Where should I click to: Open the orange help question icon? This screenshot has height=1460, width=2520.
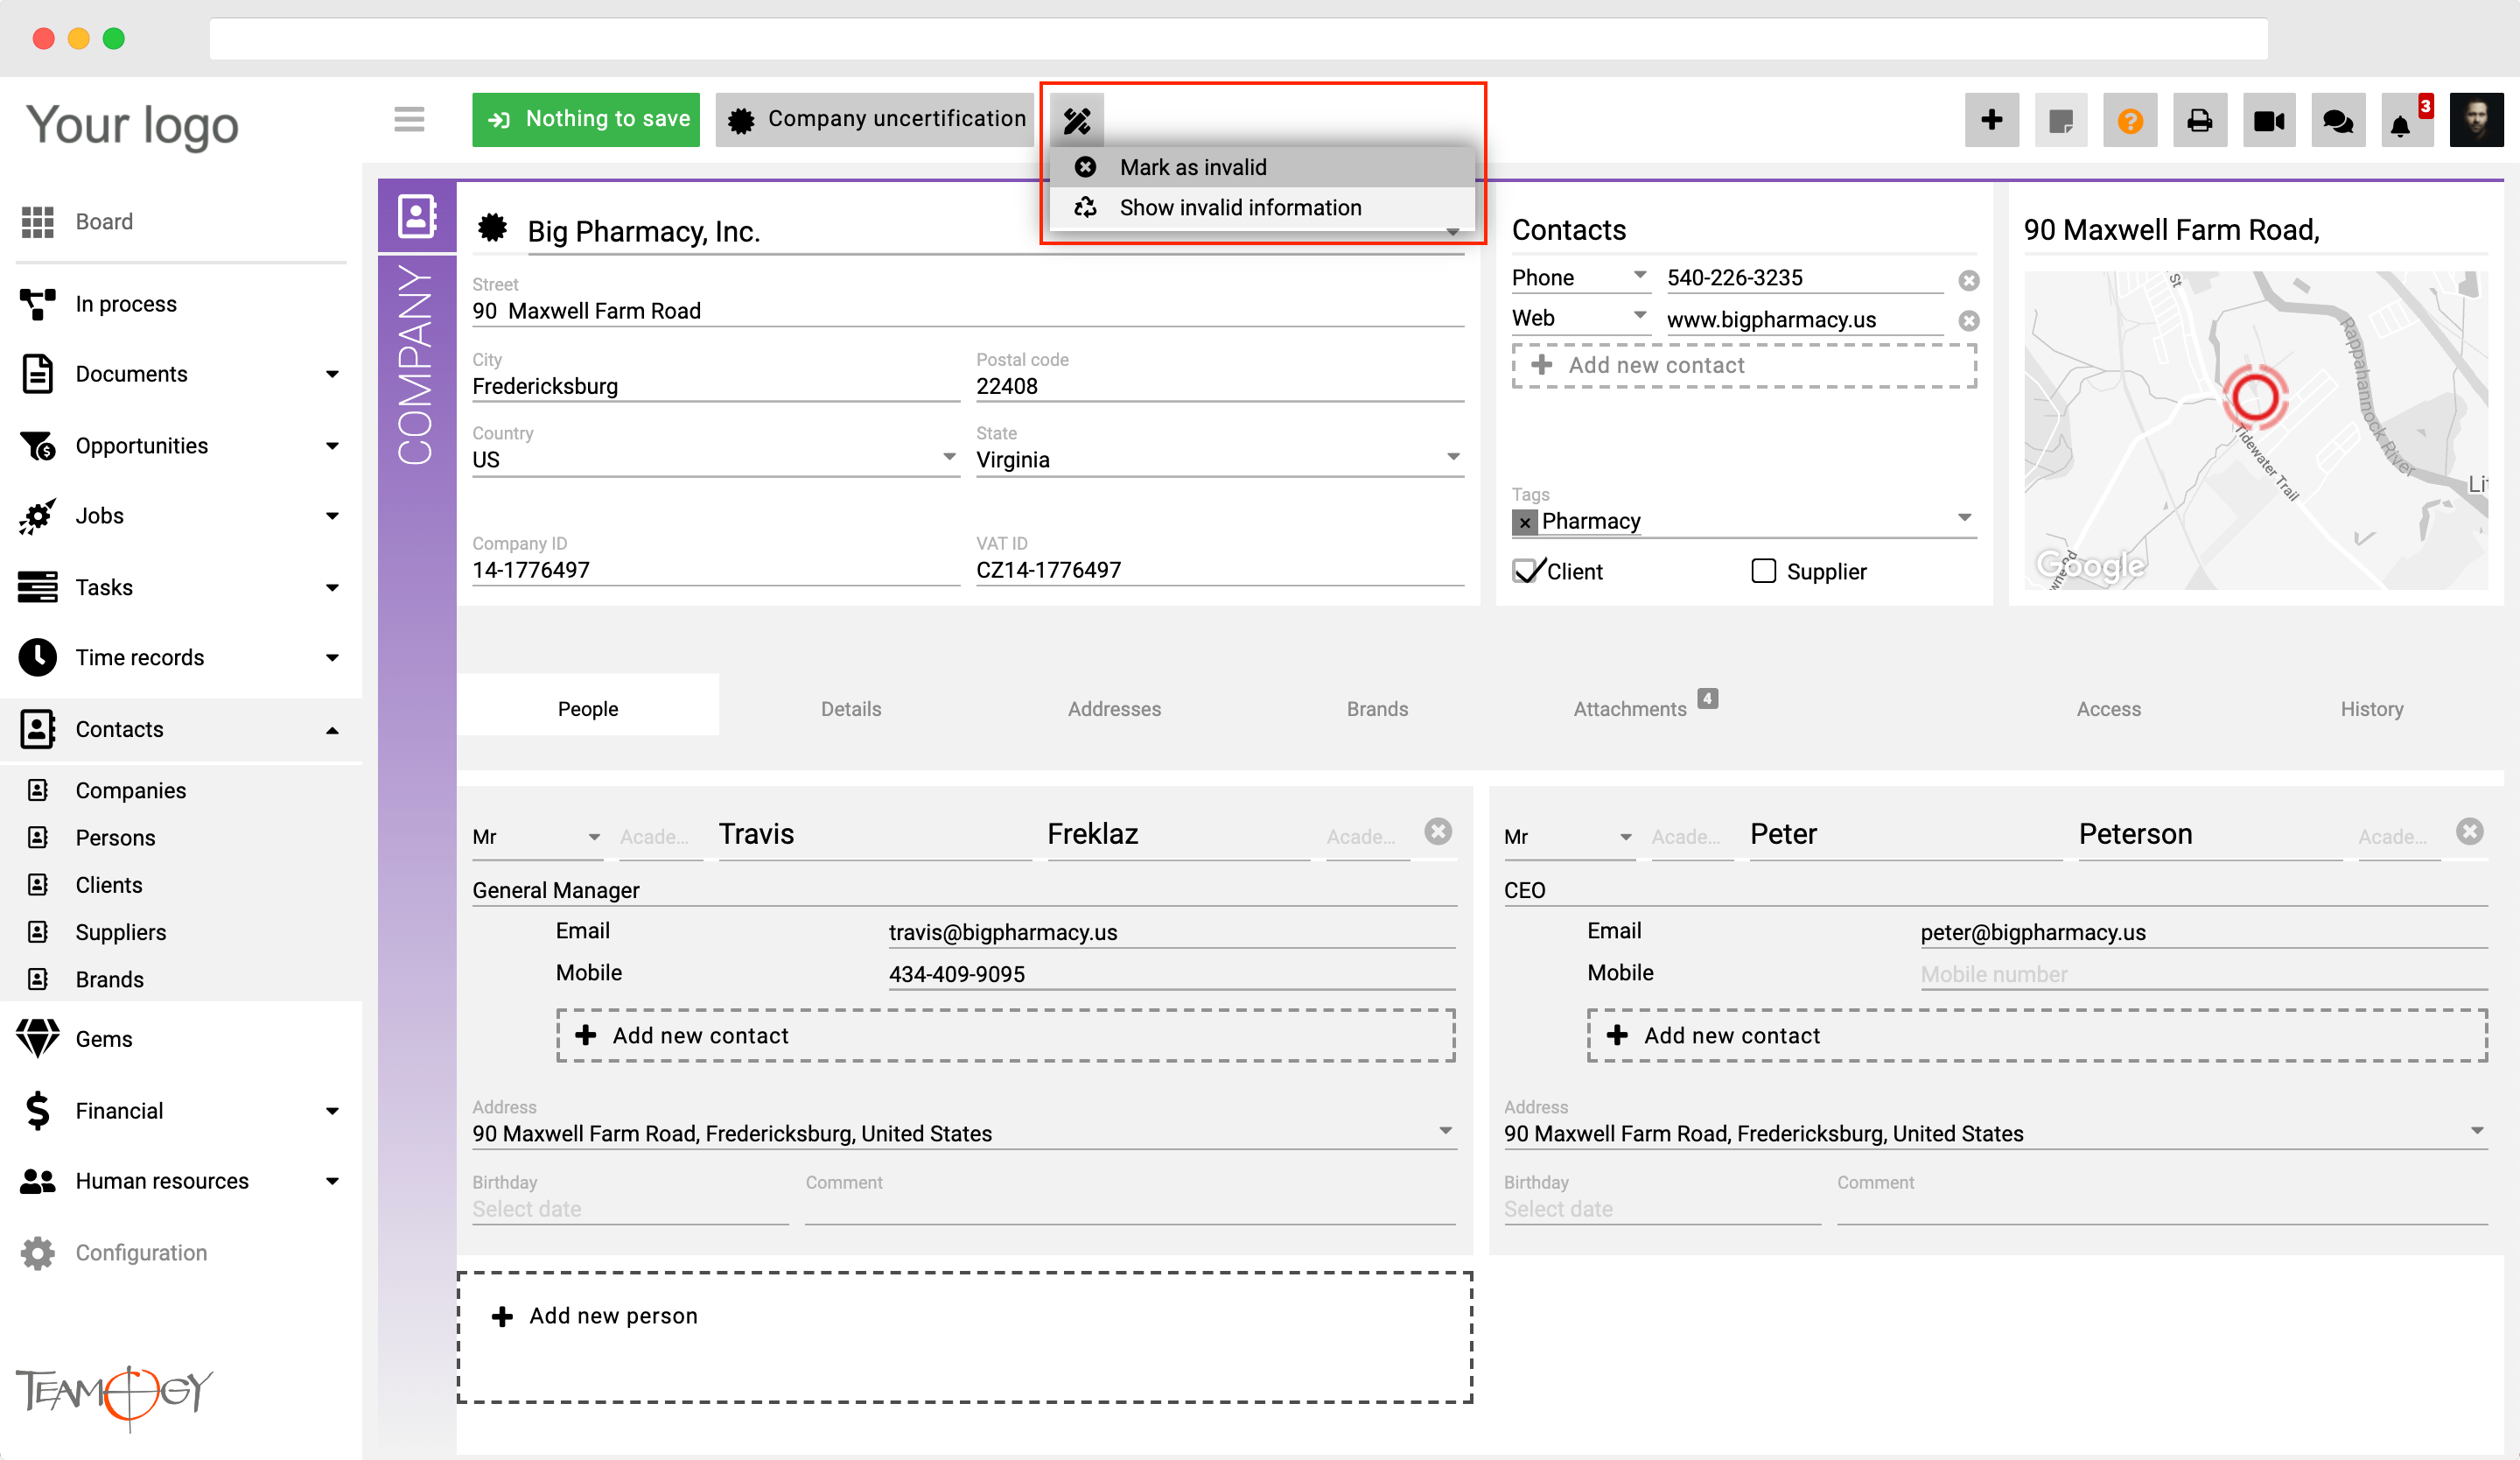point(2130,121)
